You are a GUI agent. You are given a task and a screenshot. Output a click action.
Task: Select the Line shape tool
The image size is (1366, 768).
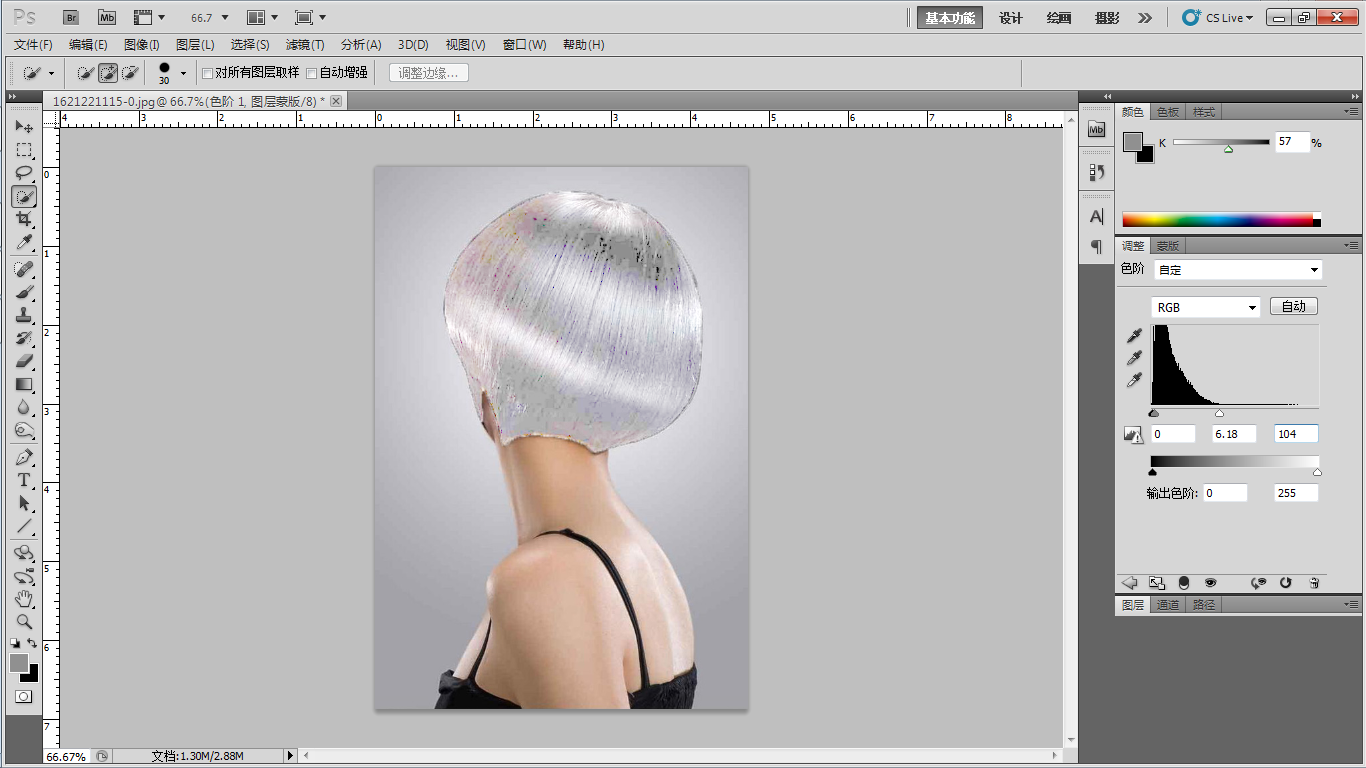[24, 526]
